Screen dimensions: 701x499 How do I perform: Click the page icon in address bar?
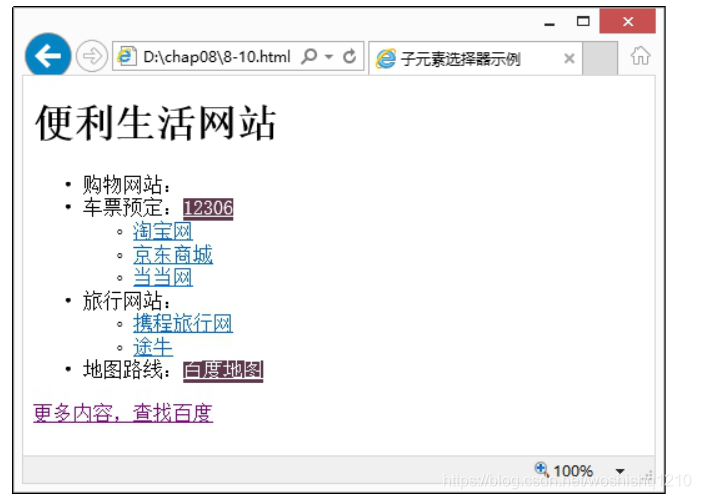[127, 56]
